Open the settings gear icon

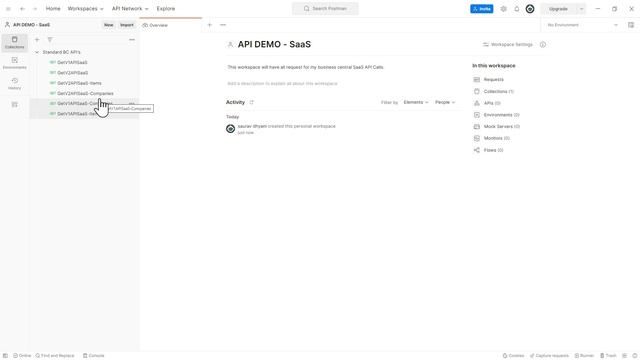[x=504, y=9]
